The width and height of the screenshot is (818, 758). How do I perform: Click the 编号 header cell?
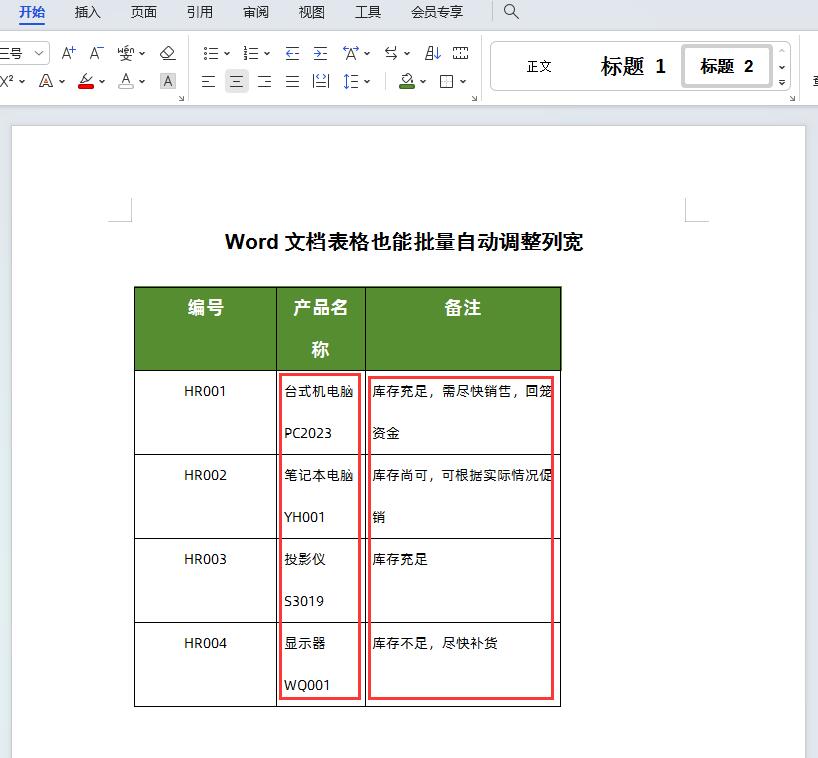coord(206,329)
